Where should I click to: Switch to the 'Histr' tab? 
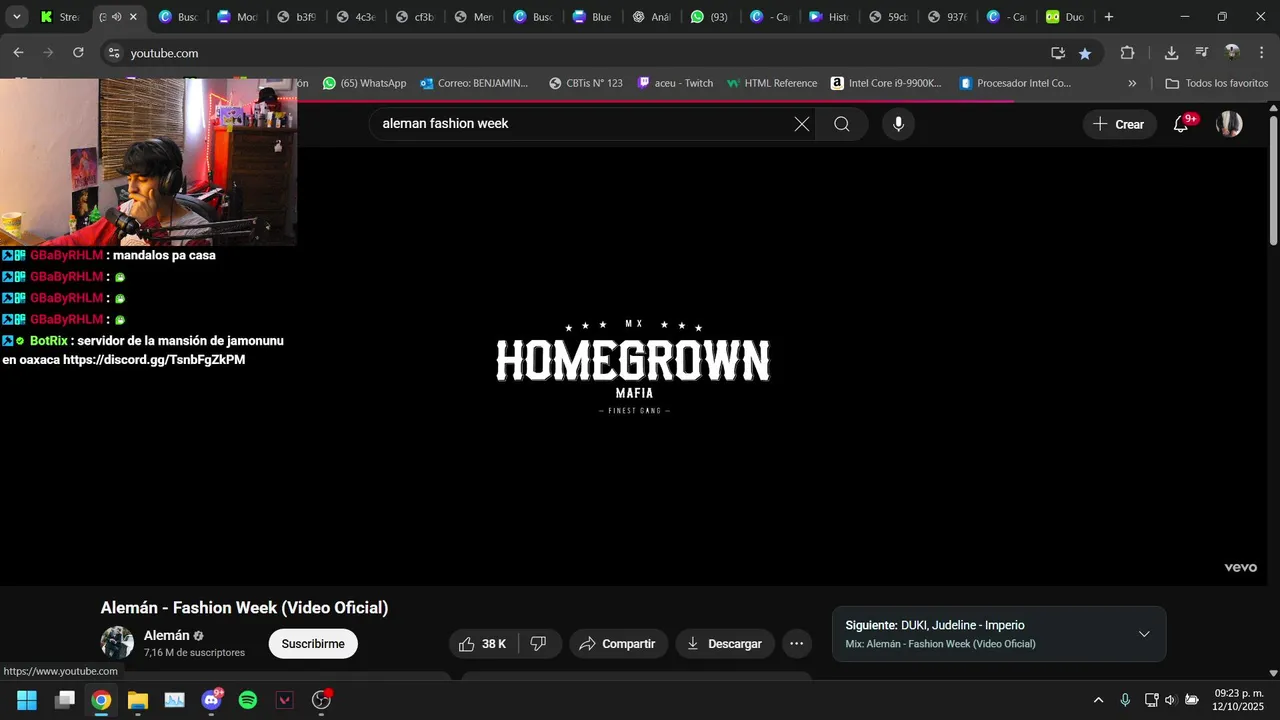pos(829,17)
